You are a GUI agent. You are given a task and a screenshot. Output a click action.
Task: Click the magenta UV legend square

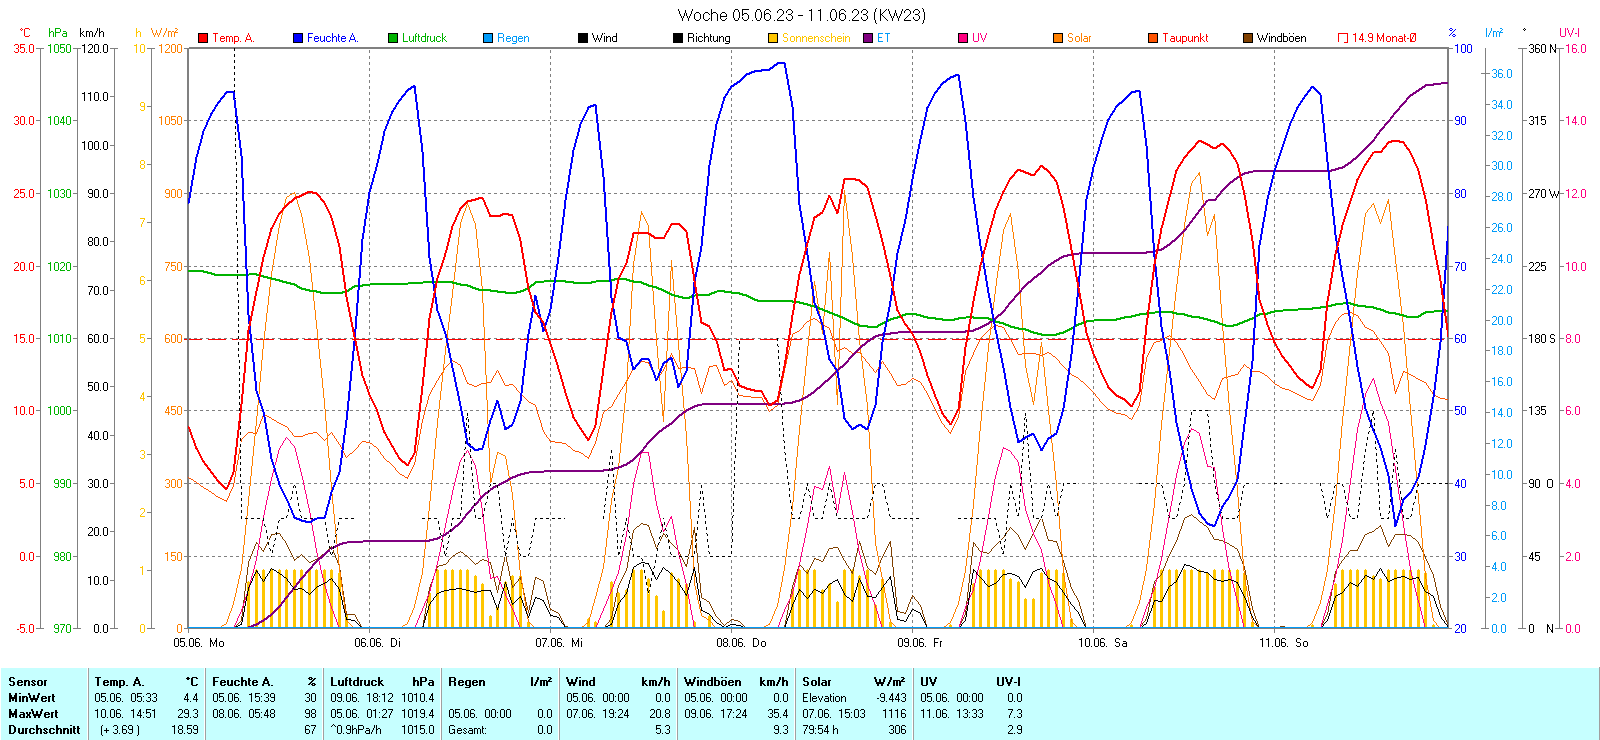963,38
